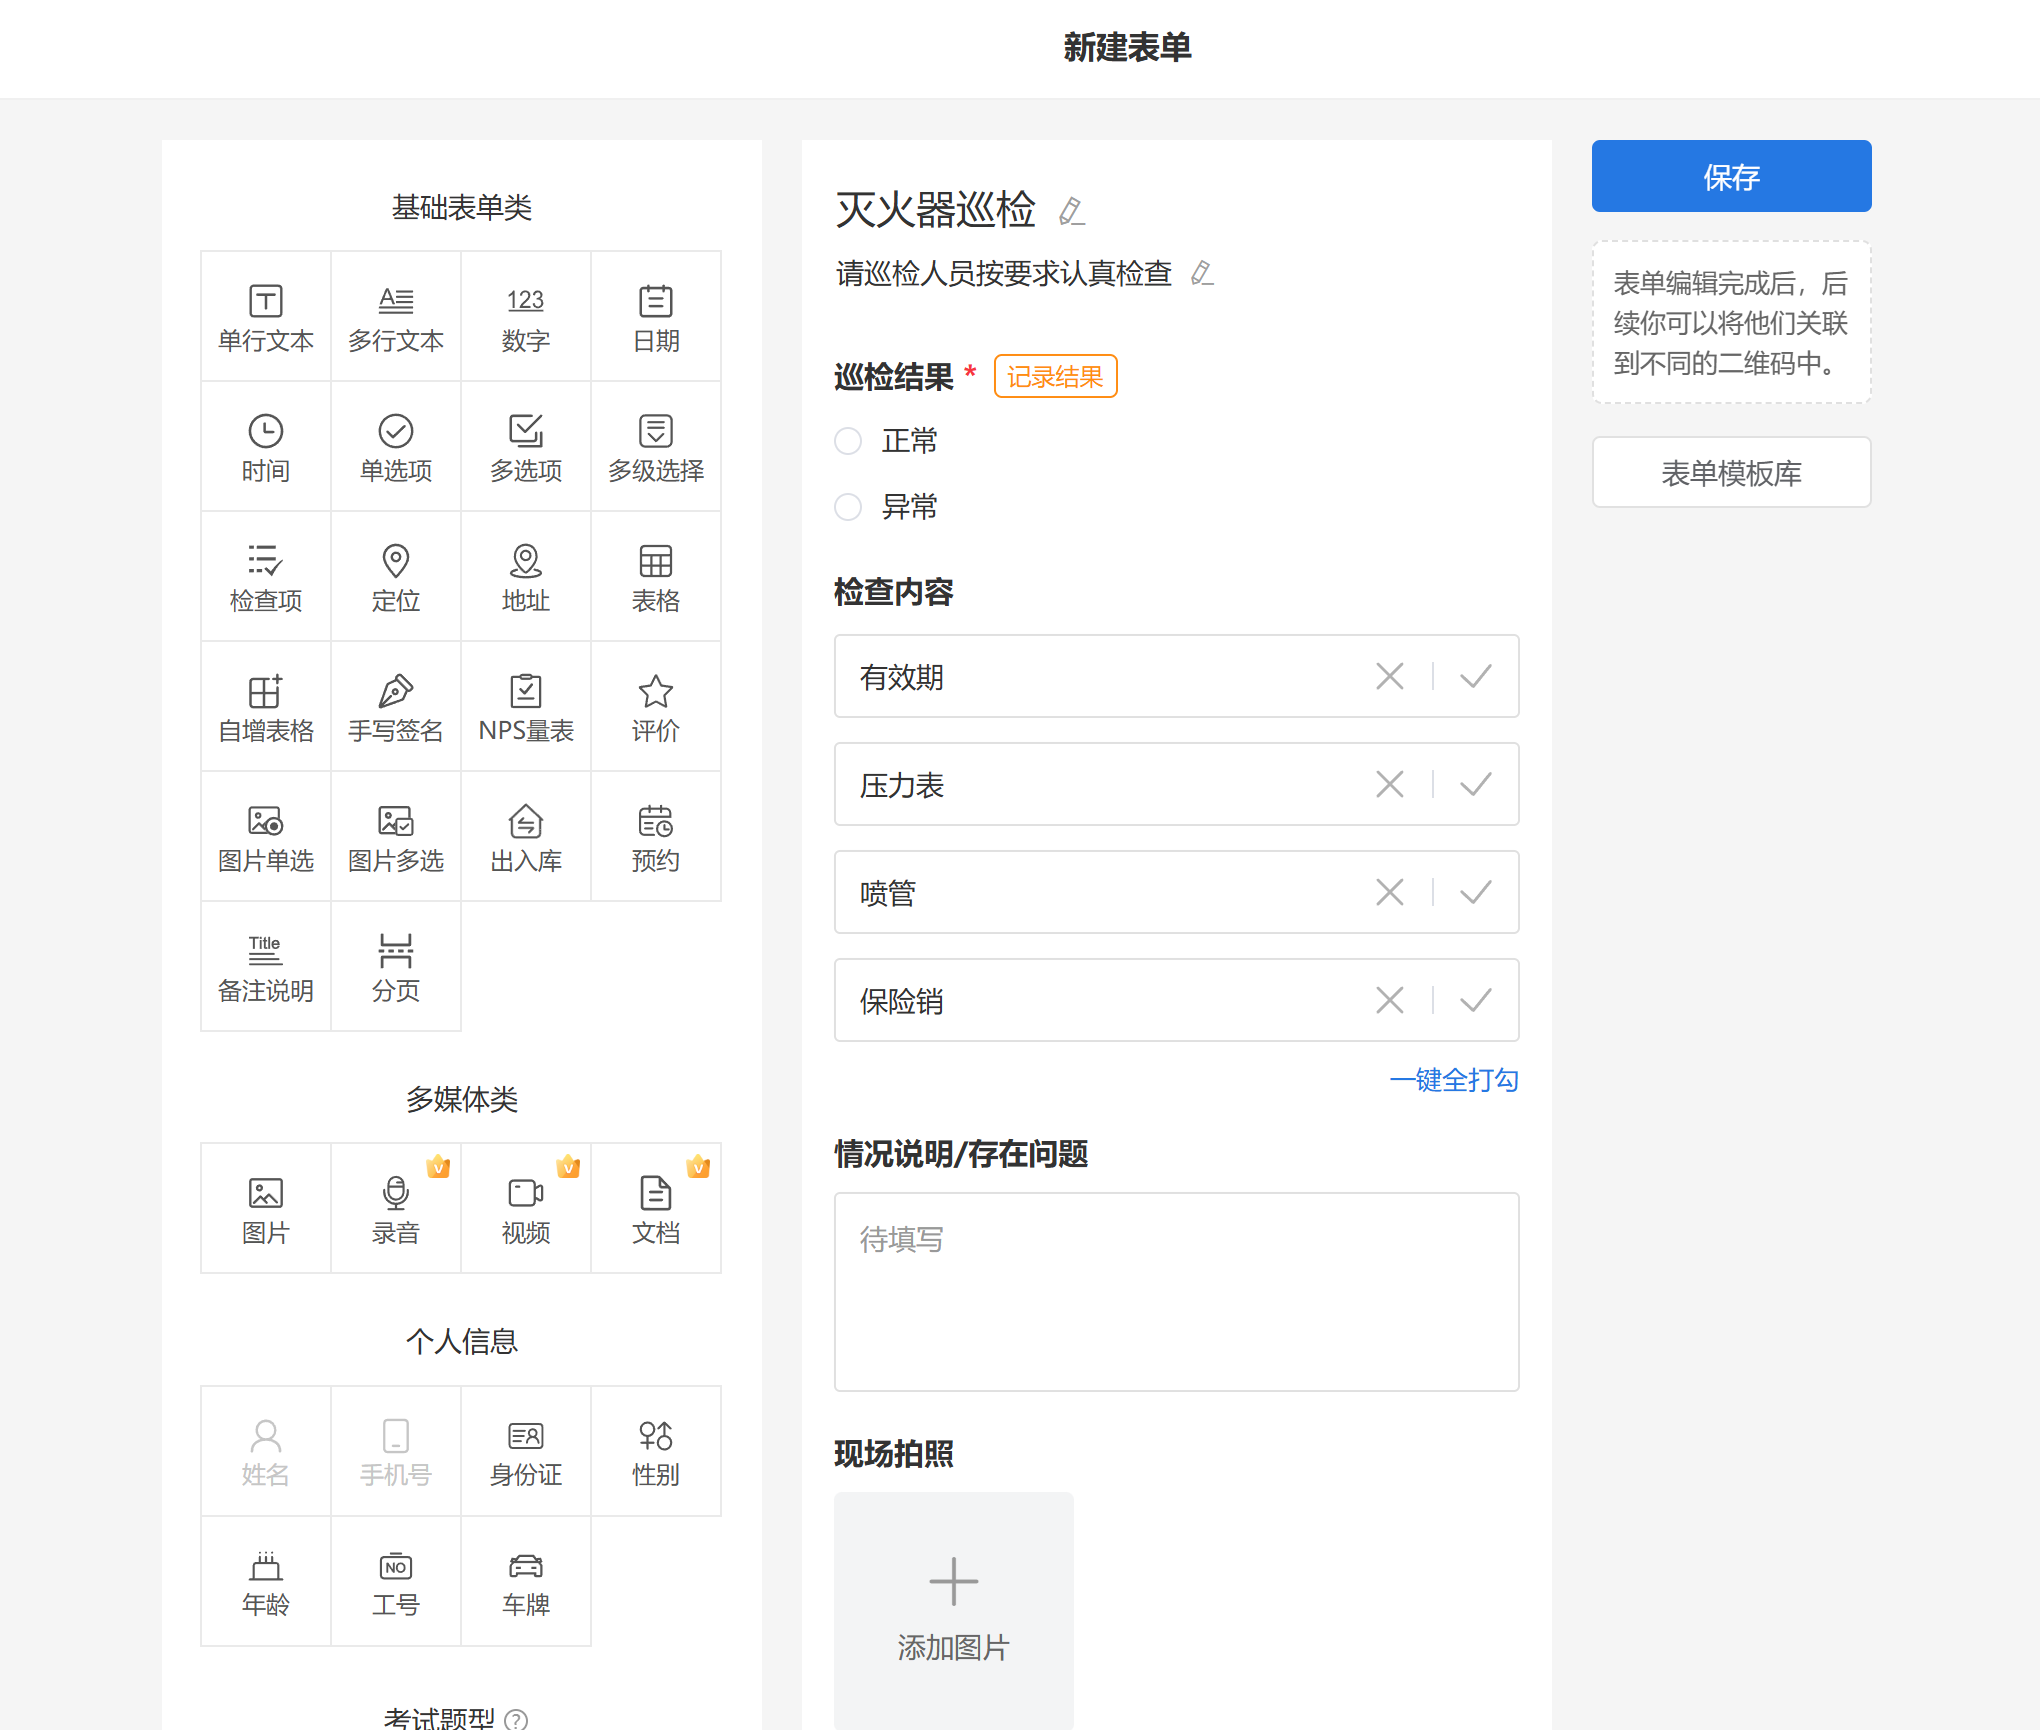
Task: Click the 待填写 text area
Action: [x=1176, y=1291]
